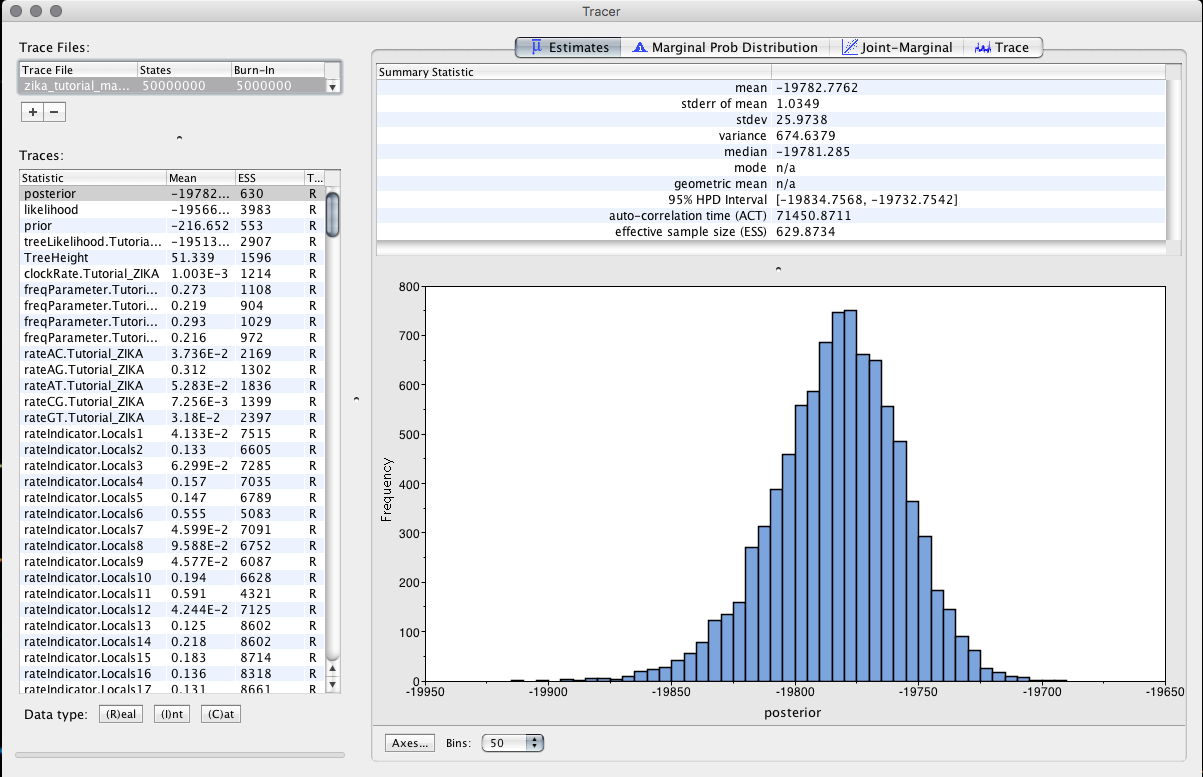Image resolution: width=1203 pixels, height=777 pixels.
Task: Select the zika_tutorial_ma... trace file row
Action: point(174,86)
